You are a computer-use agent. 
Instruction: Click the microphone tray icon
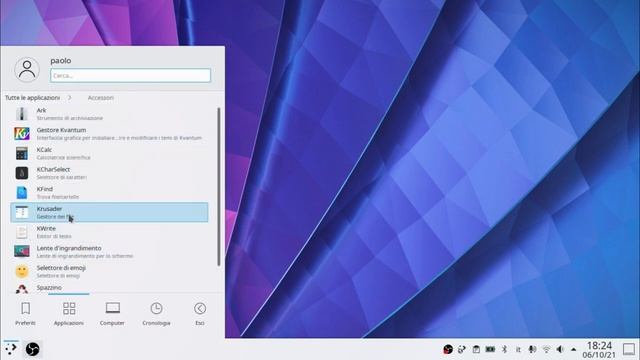[532, 349]
